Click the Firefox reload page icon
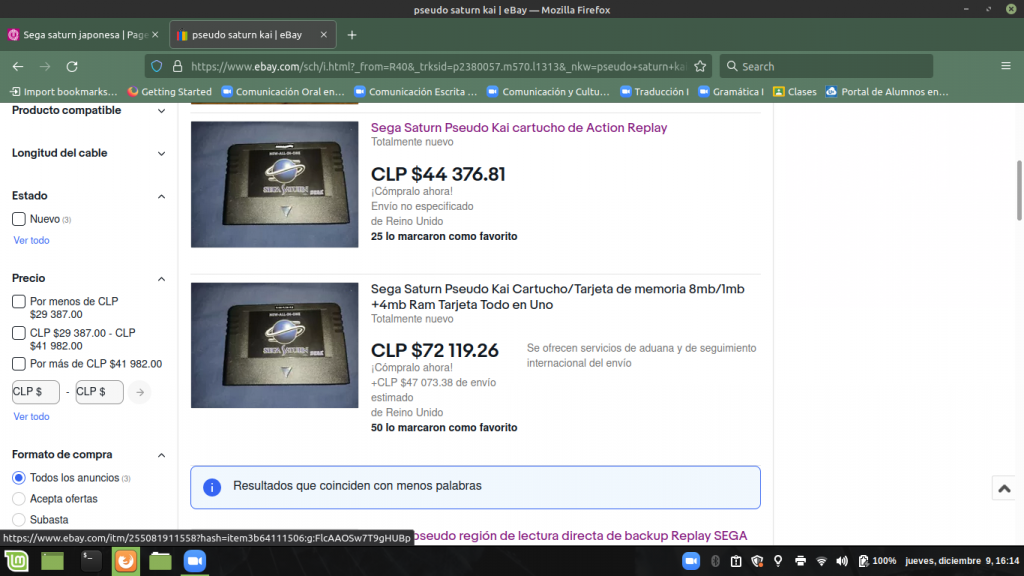 71,66
